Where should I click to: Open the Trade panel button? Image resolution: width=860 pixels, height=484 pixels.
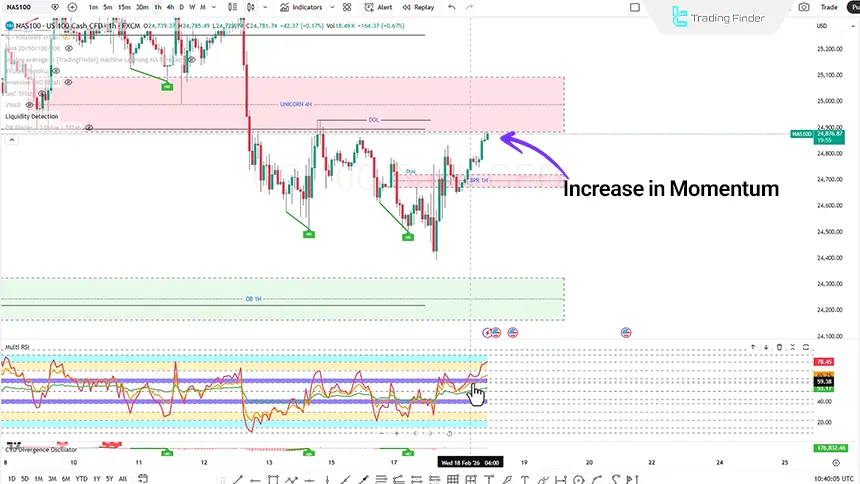coord(829,7)
